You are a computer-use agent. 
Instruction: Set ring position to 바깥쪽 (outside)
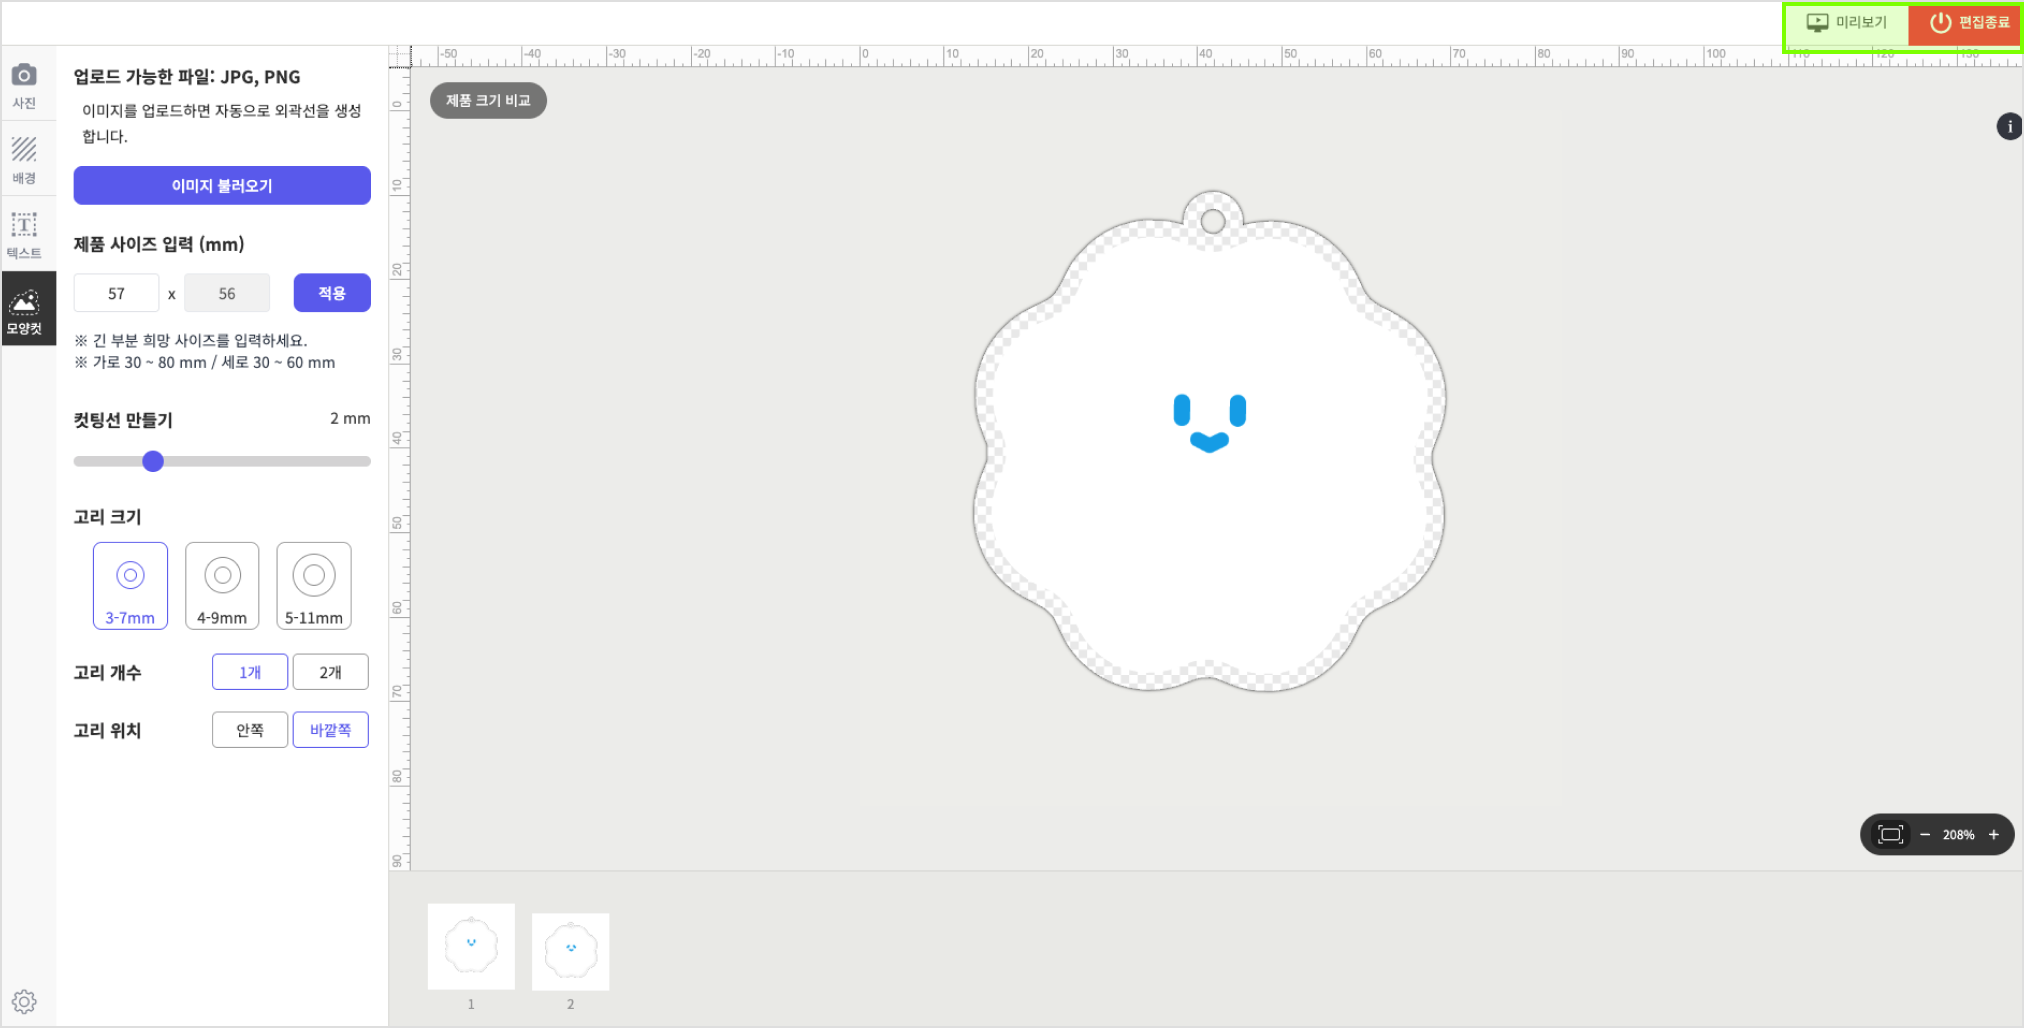[x=330, y=730]
